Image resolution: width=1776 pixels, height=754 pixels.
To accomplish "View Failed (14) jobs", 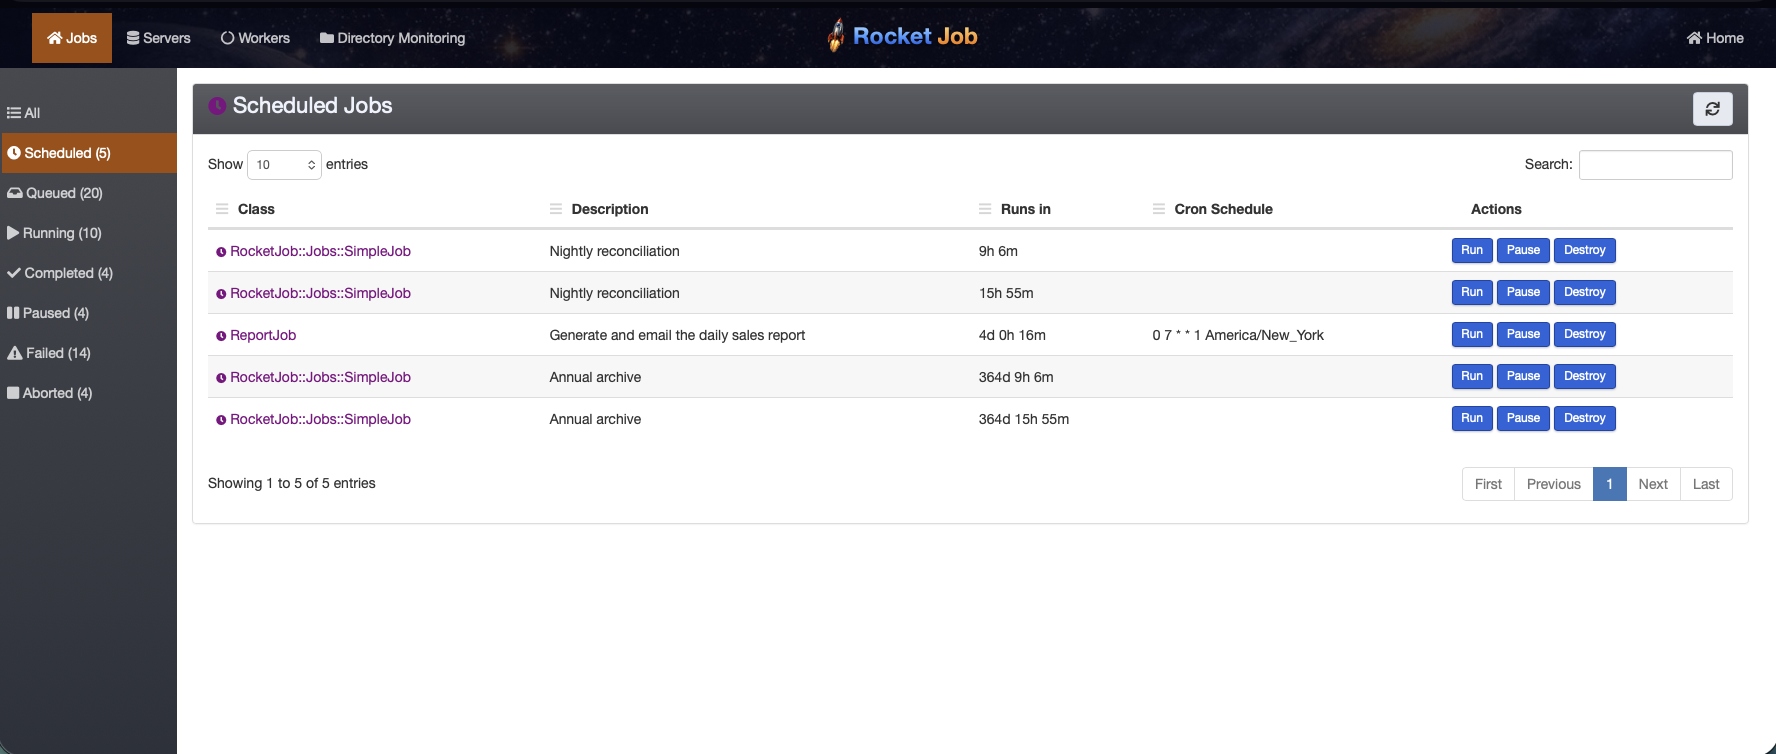I will [89, 353].
